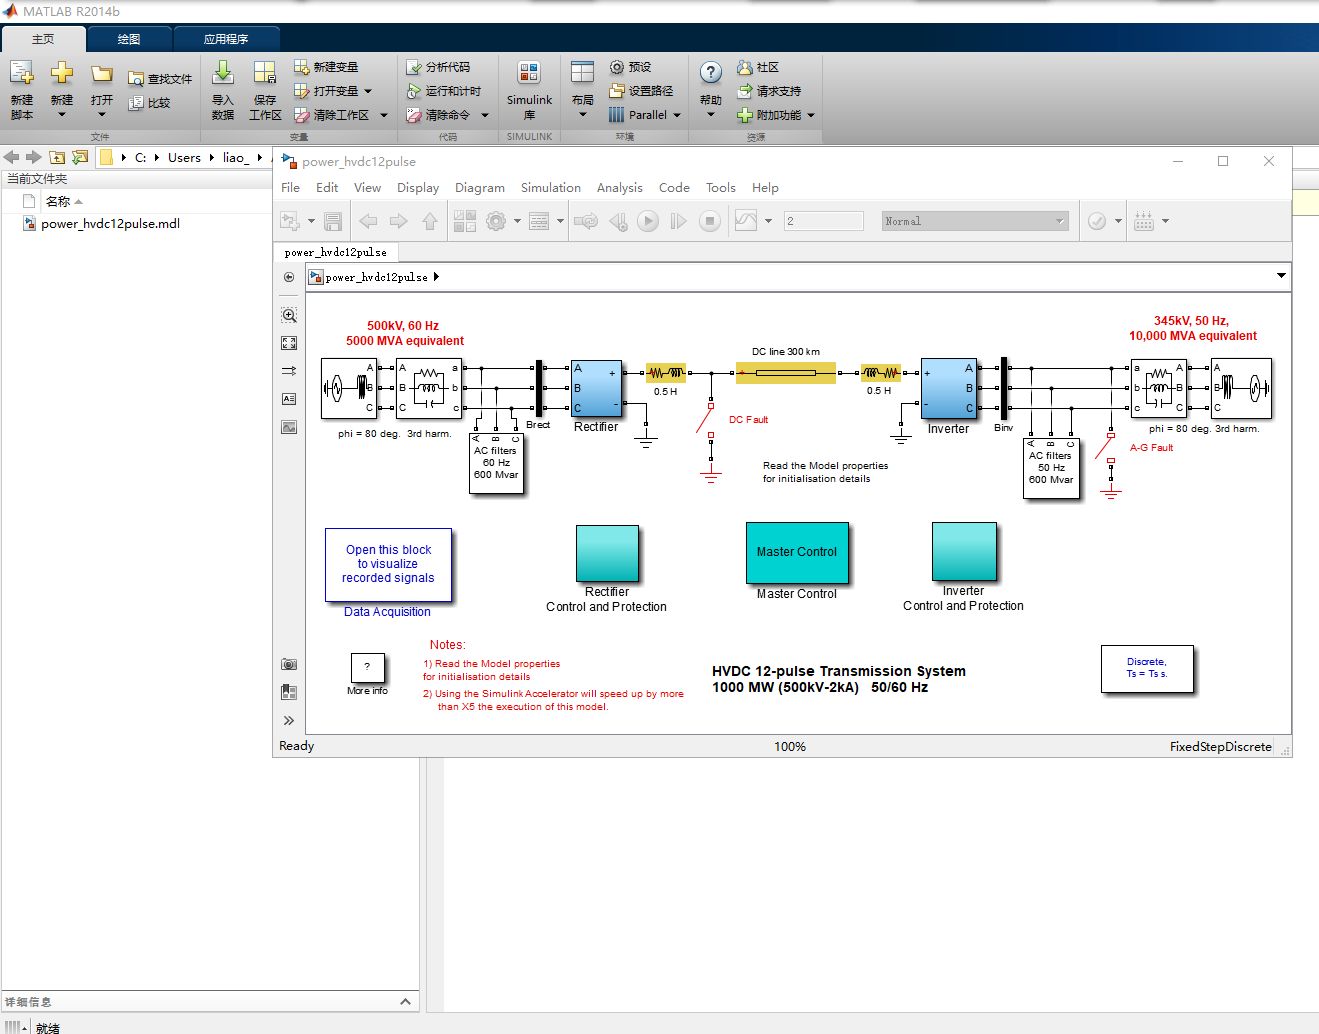Click the Open (打开) folder icon
The height and width of the screenshot is (1034, 1319).
pyautogui.click(x=102, y=74)
